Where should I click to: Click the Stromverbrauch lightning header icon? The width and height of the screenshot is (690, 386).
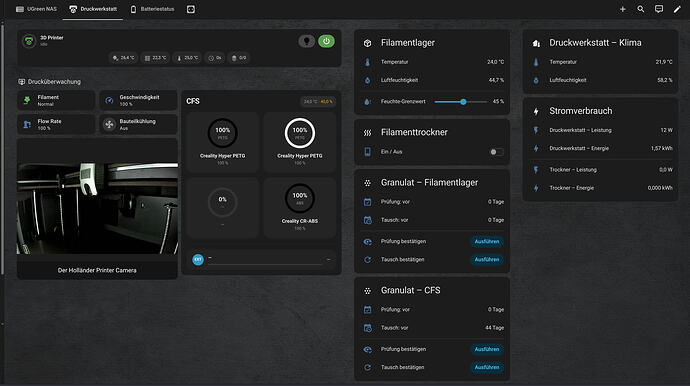536,111
